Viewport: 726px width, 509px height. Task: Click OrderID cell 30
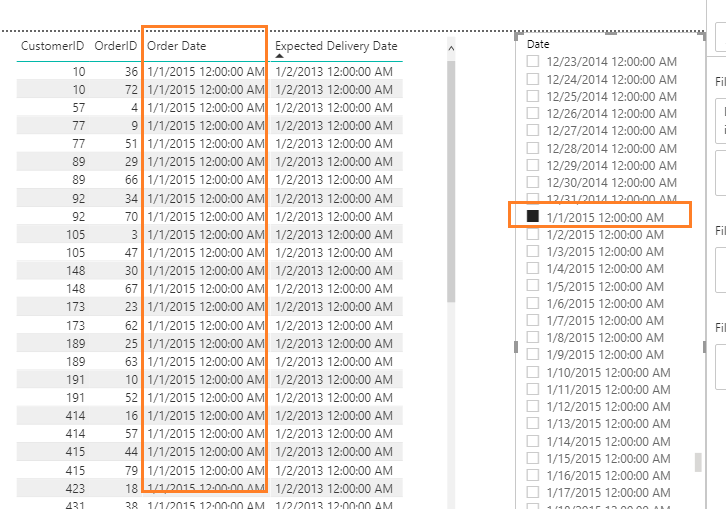(x=131, y=270)
